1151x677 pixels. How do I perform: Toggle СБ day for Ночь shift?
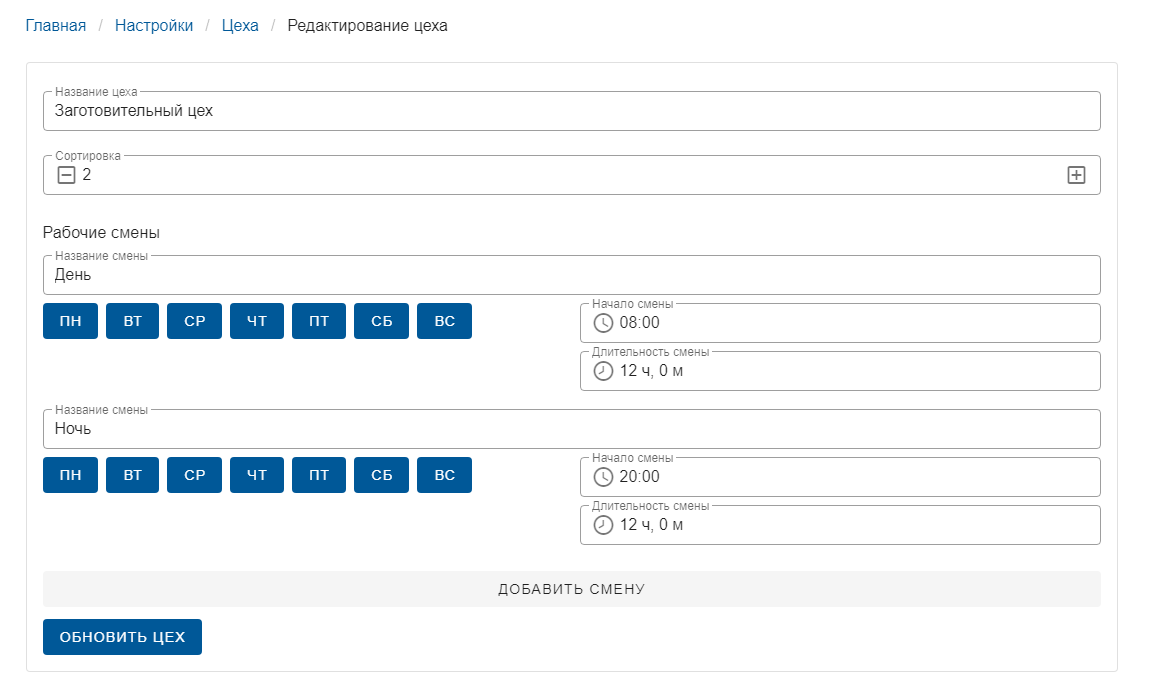coord(381,475)
